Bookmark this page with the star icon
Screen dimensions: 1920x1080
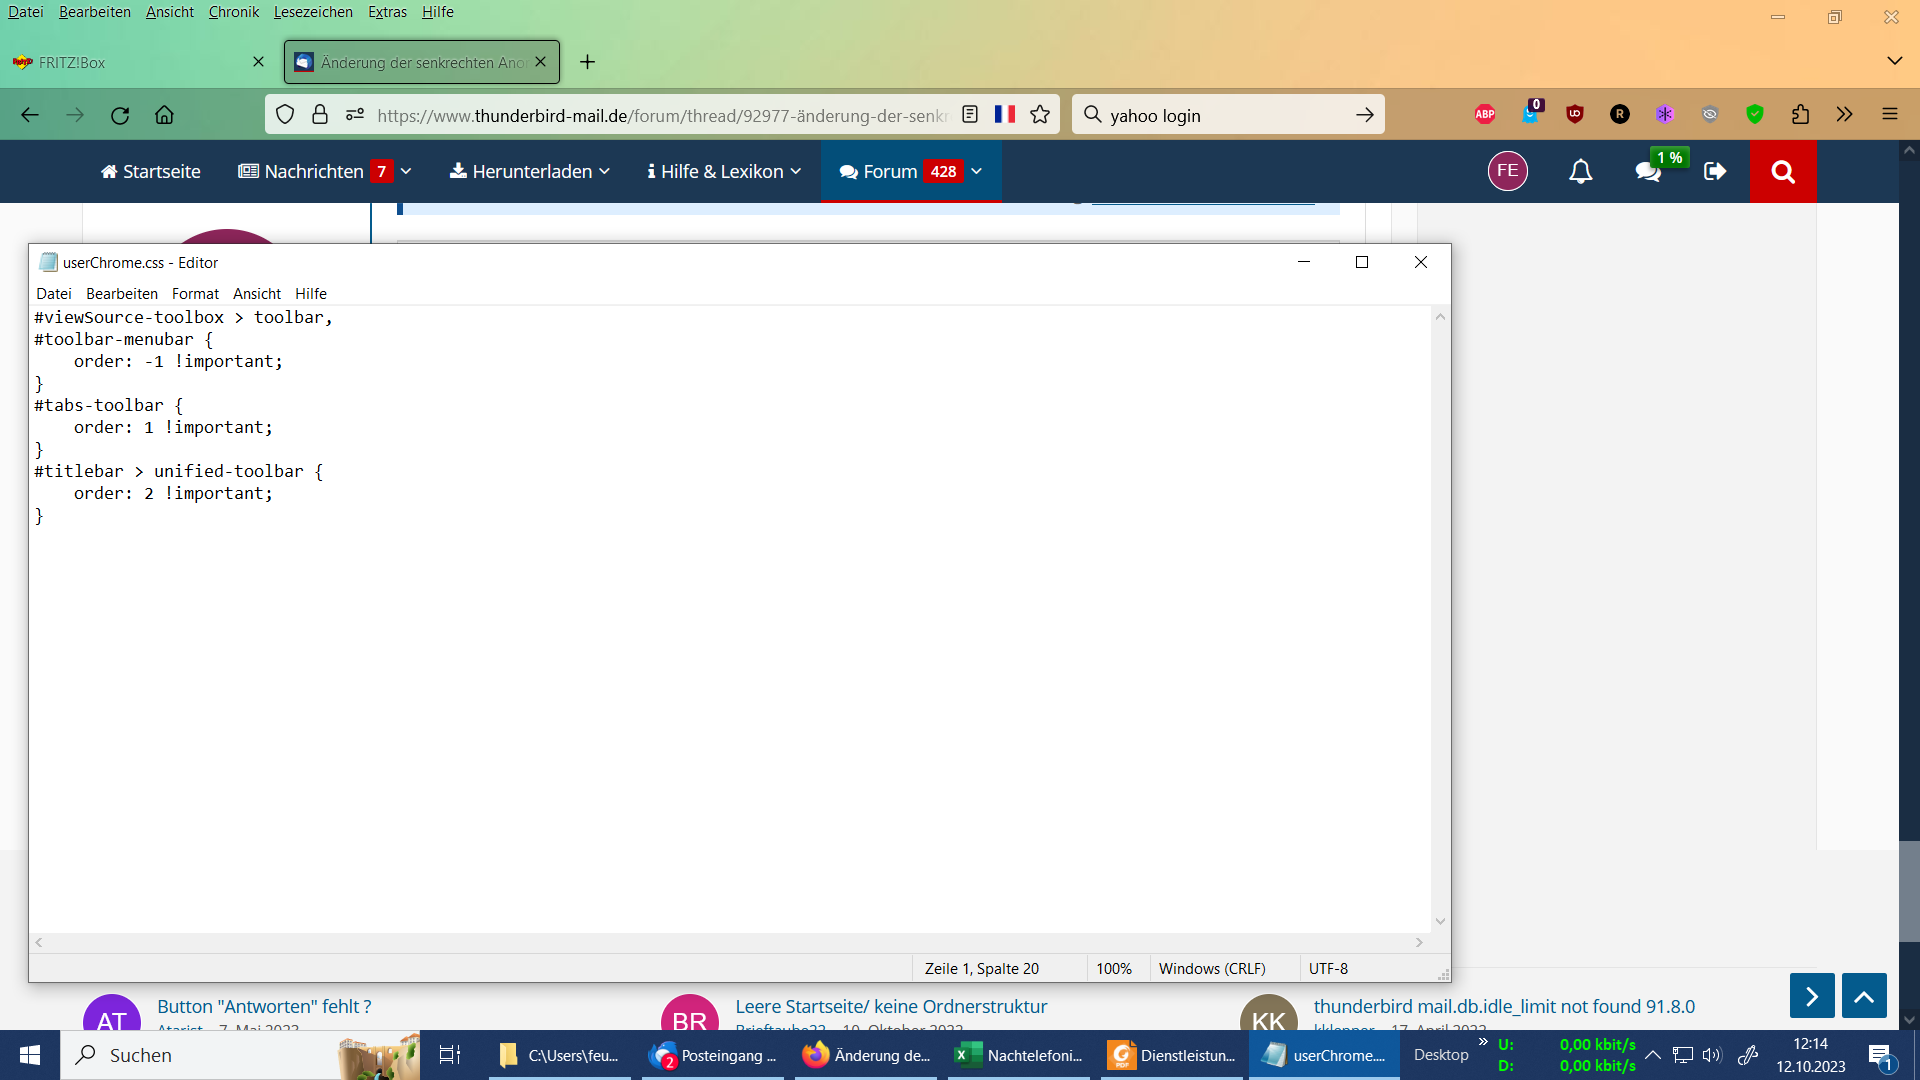[1040, 114]
